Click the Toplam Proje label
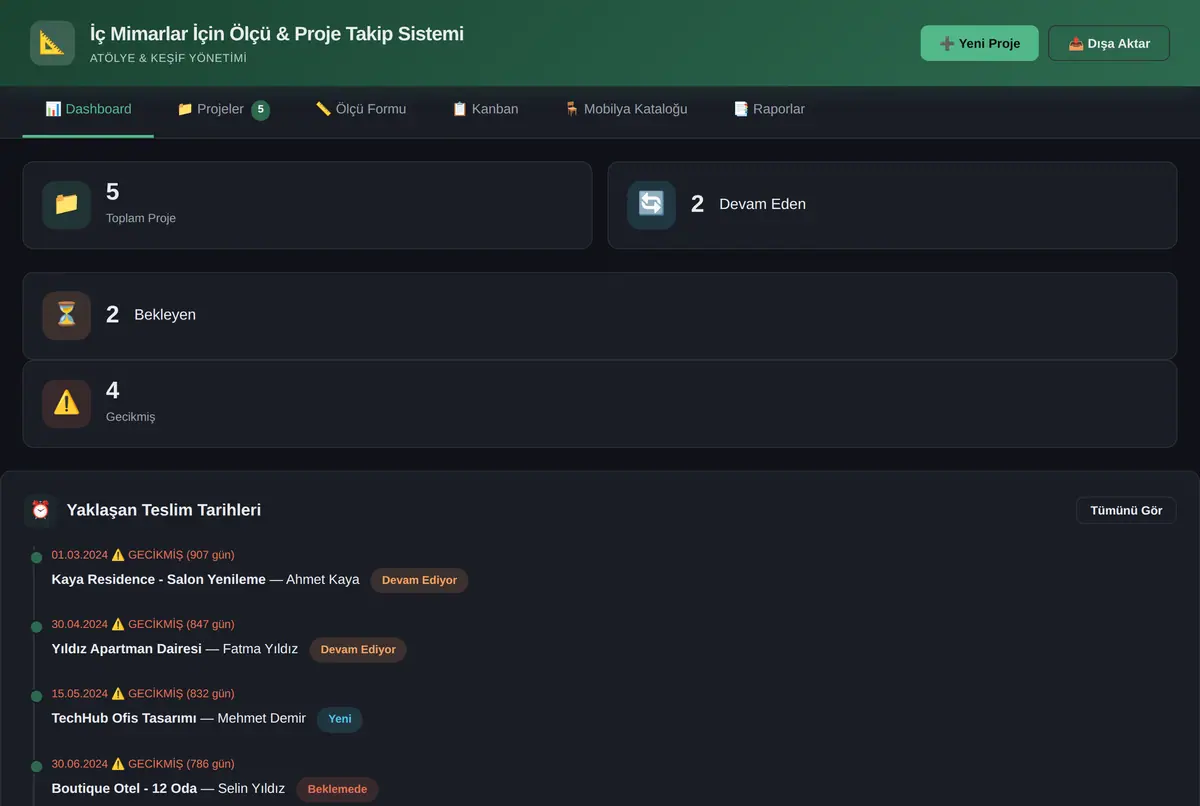This screenshot has height=806, width=1200. tap(141, 218)
